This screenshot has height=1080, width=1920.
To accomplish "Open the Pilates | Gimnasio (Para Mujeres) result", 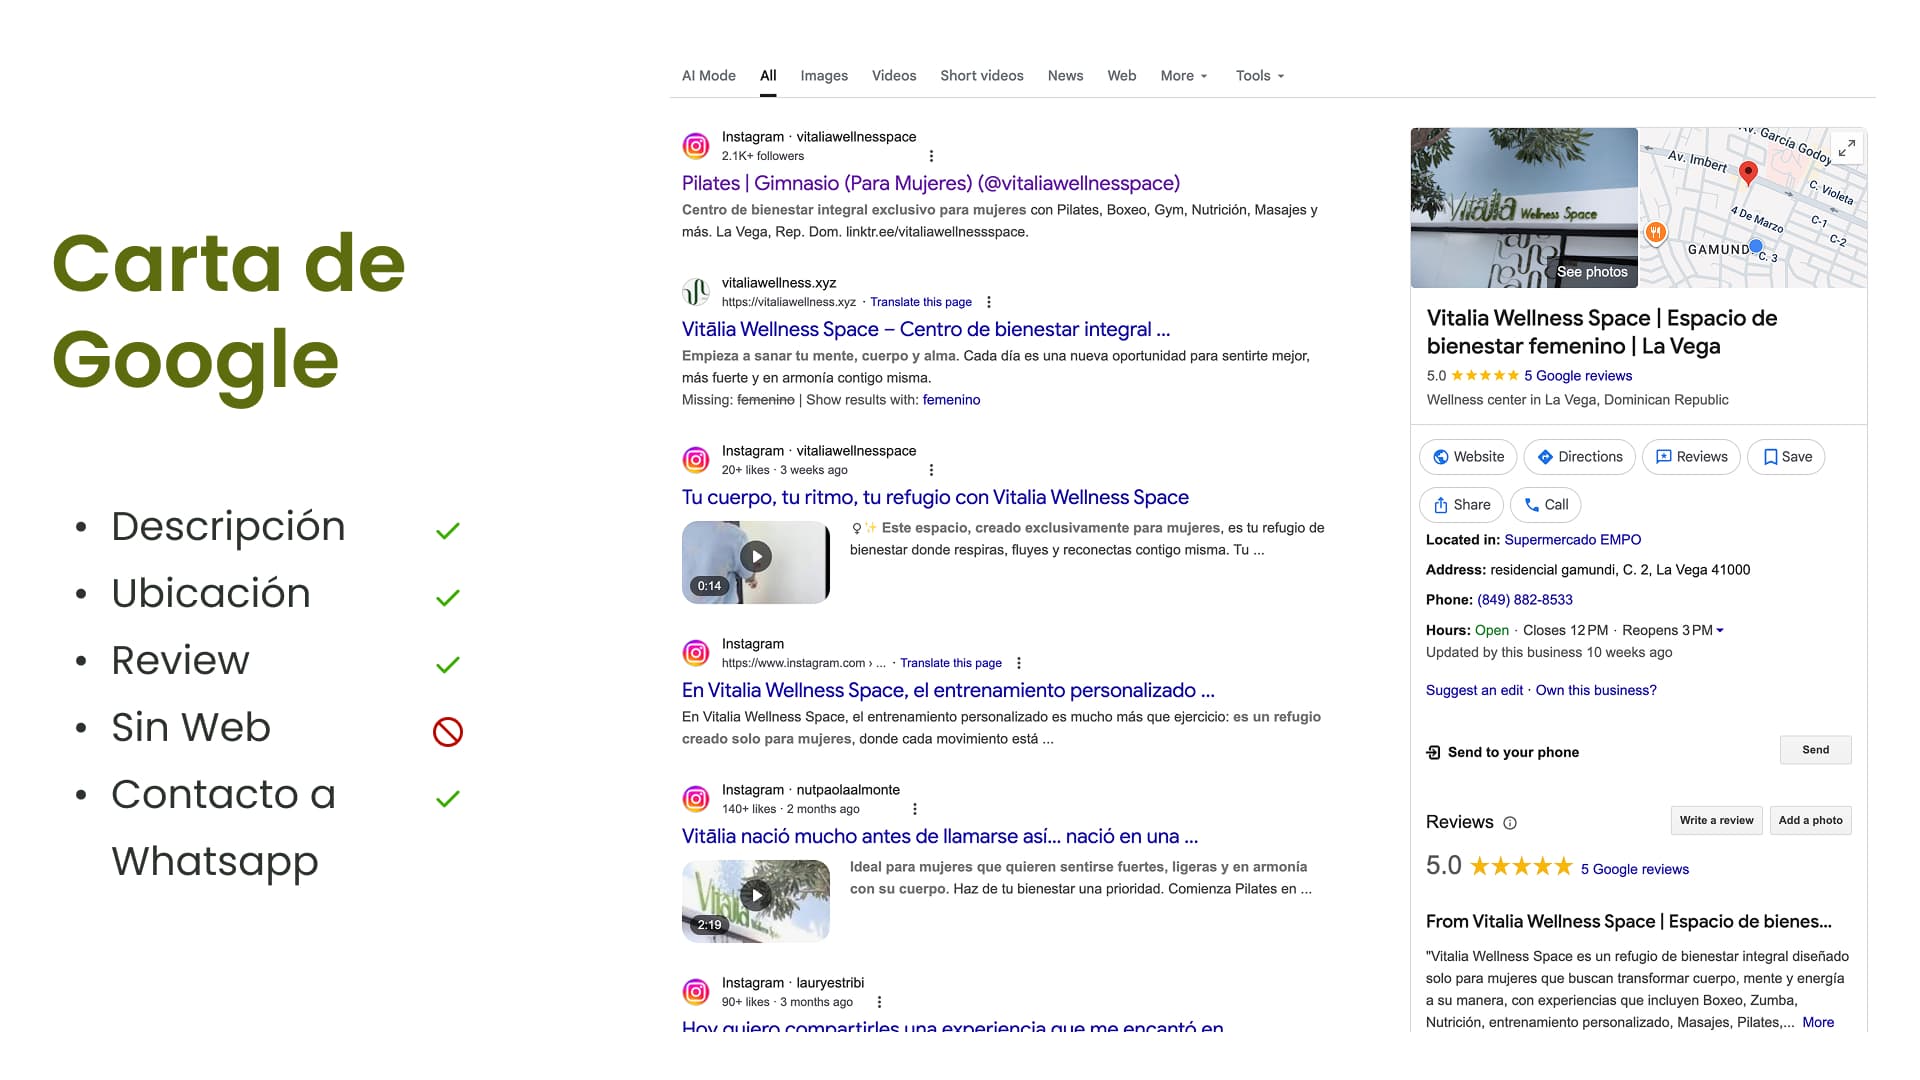I will [931, 183].
